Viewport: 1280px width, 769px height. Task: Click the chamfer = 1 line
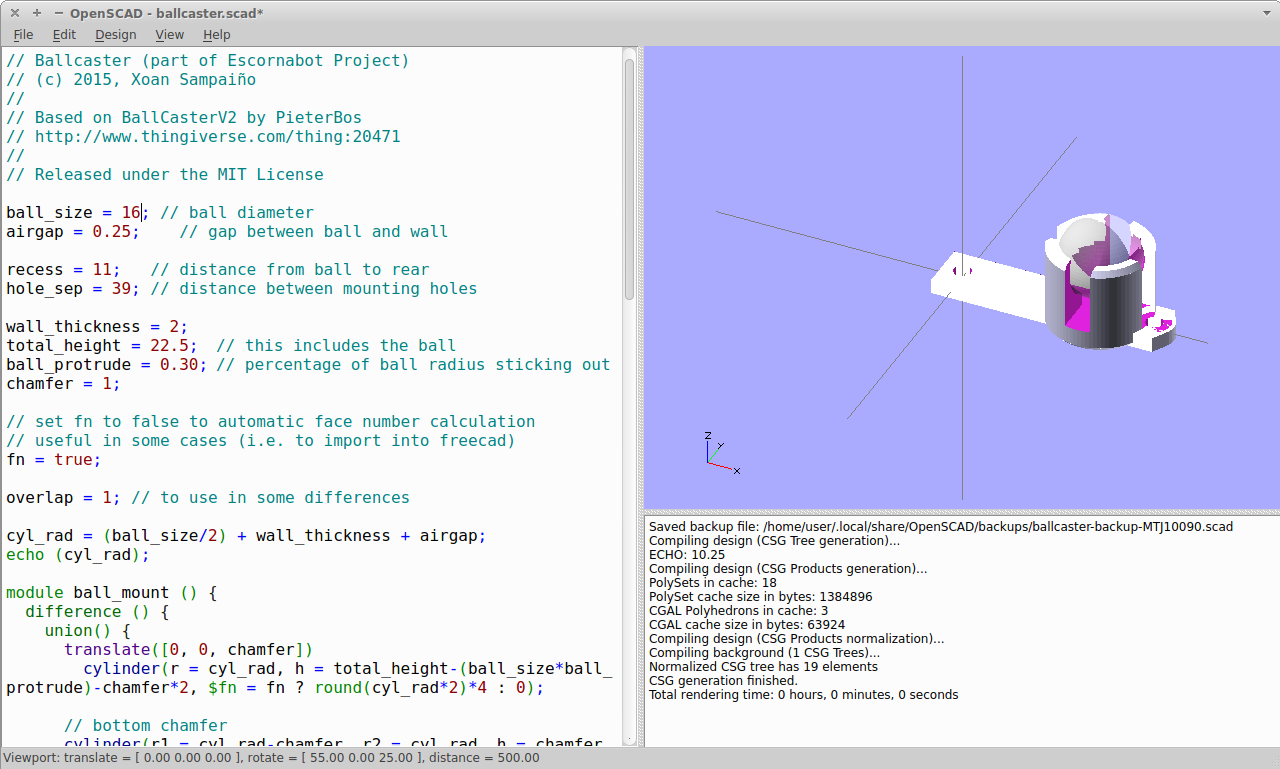click(x=63, y=384)
